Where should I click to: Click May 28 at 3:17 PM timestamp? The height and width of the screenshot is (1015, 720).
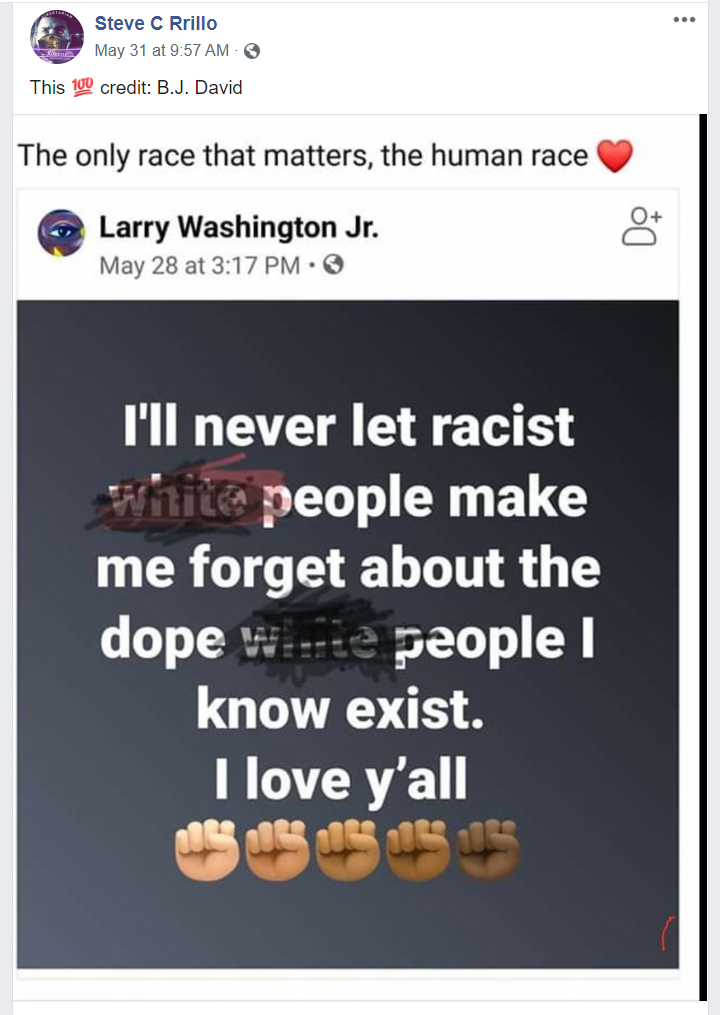tap(199, 265)
